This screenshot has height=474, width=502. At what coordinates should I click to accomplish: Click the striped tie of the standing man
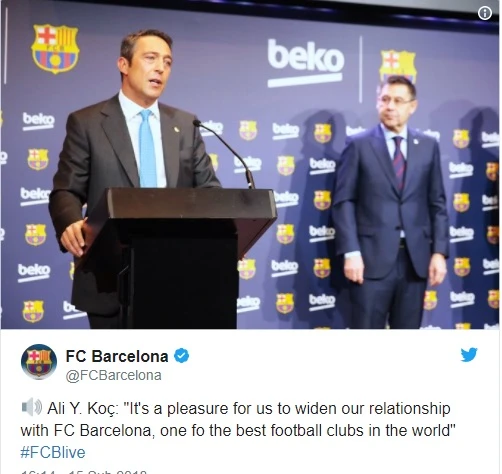[x=399, y=163]
